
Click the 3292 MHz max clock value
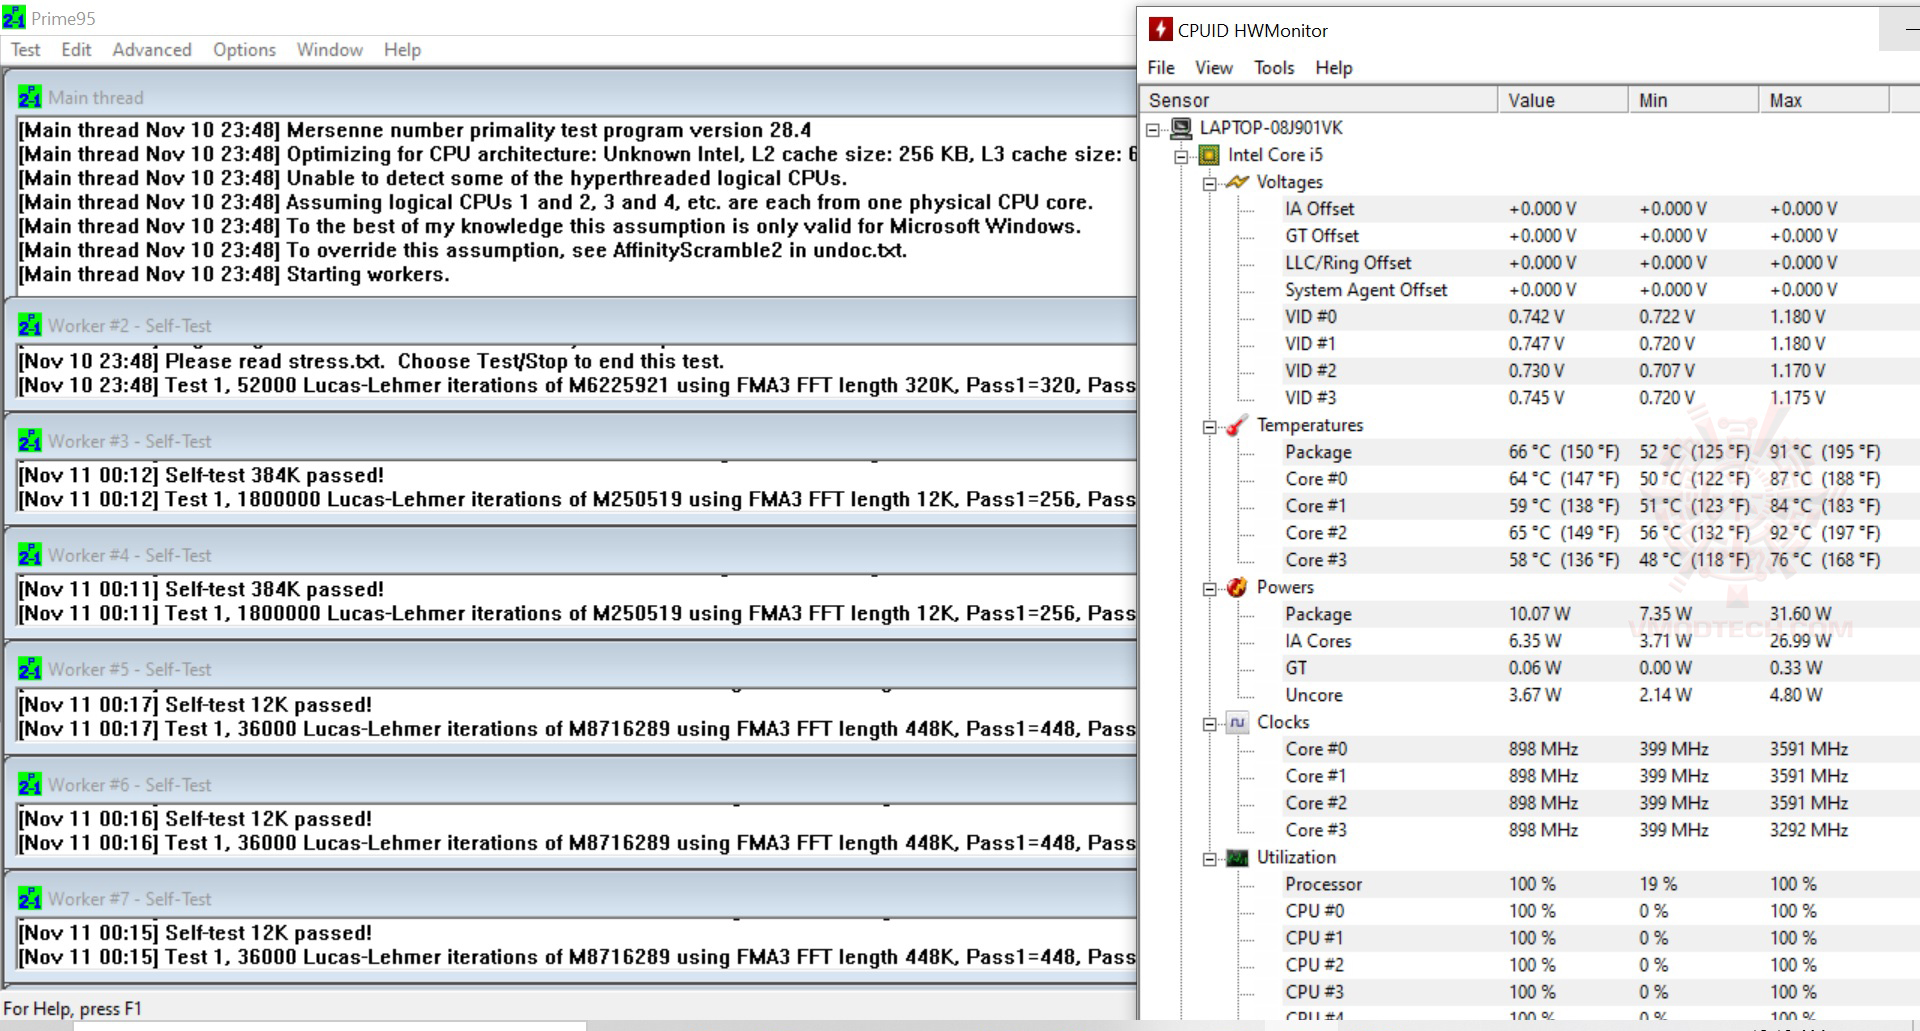click(1808, 830)
